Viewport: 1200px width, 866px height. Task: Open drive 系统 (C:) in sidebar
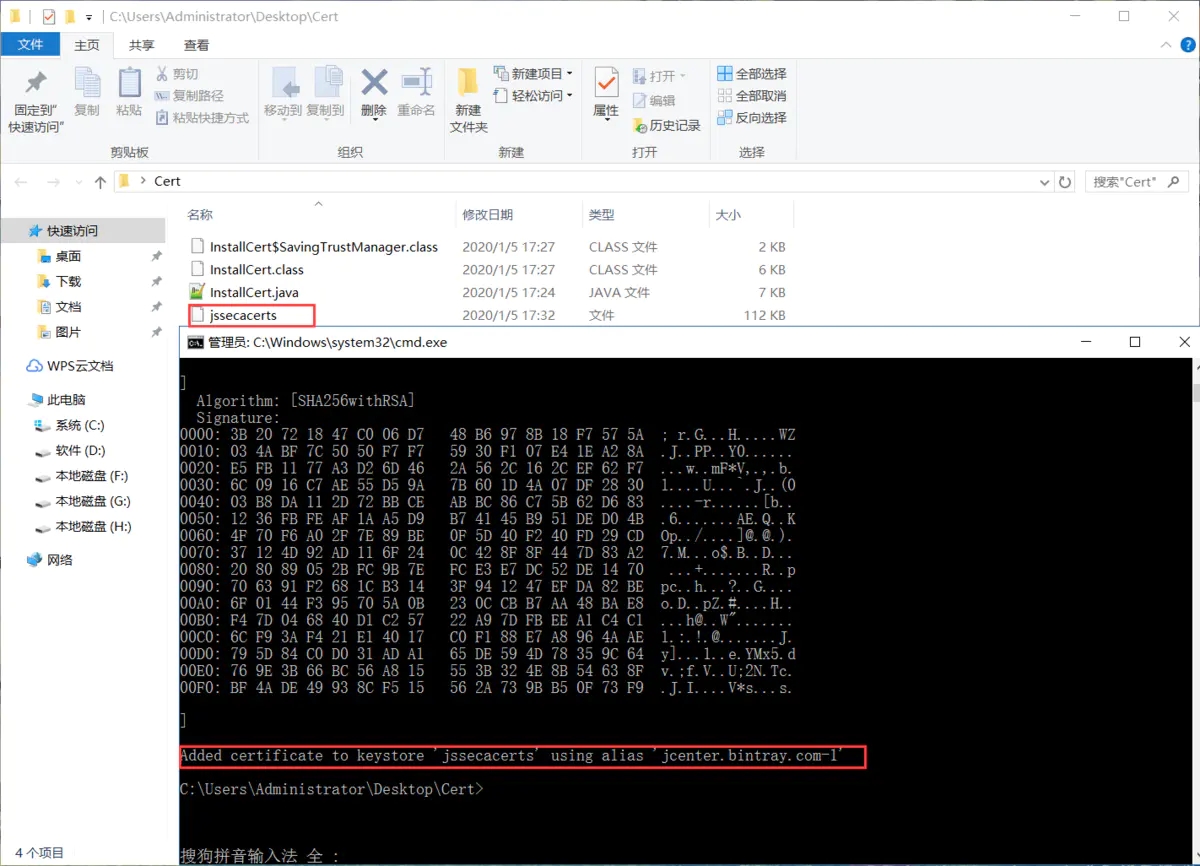[x=79, y=425]
